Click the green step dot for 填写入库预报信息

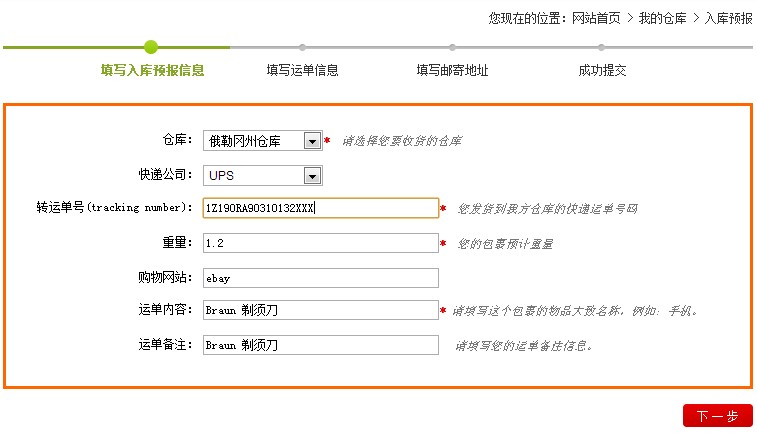151,46
